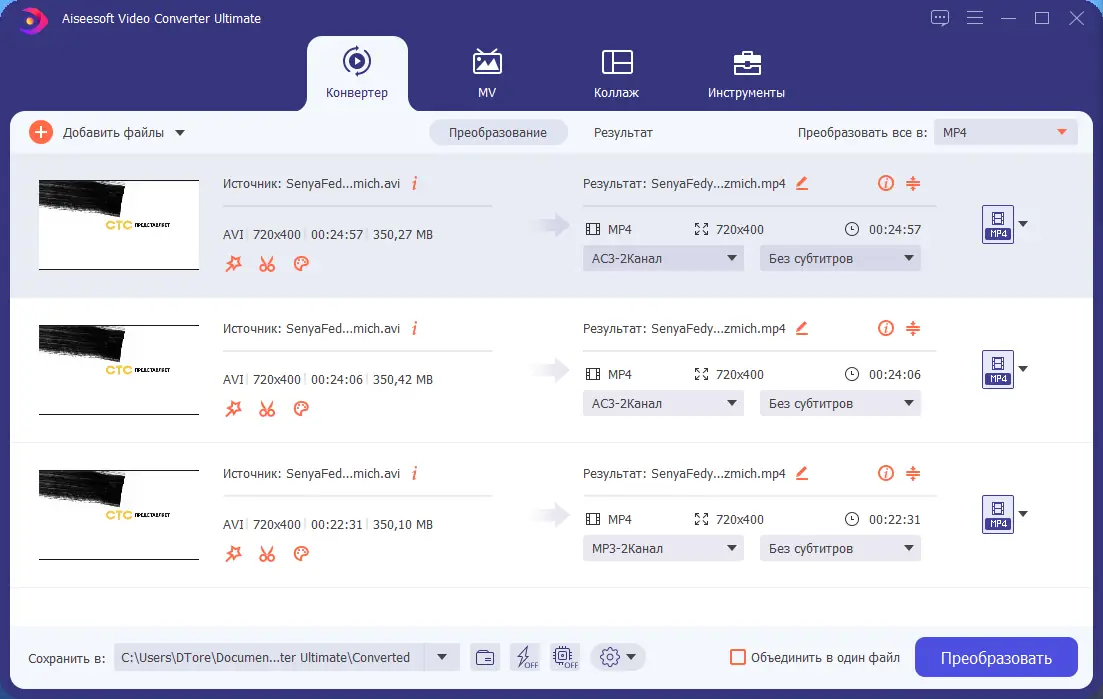
Task: Switch to the 'Коллаж' tab
Action: click(616, 74)
